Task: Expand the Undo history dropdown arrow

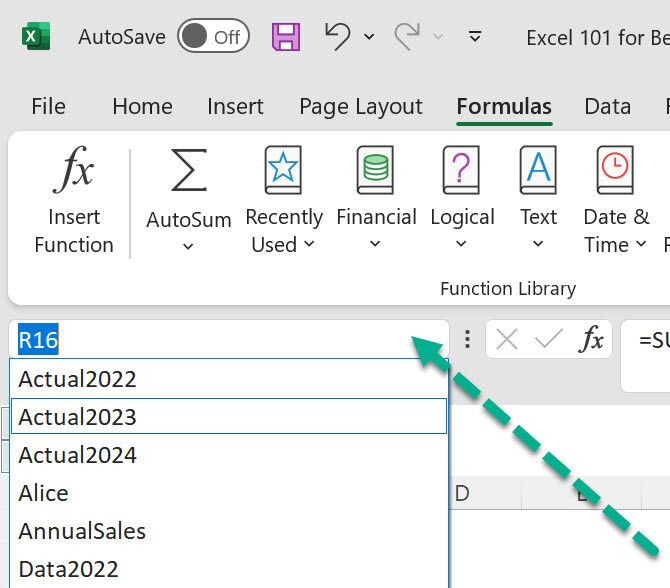Action: [x=369, y=37]
